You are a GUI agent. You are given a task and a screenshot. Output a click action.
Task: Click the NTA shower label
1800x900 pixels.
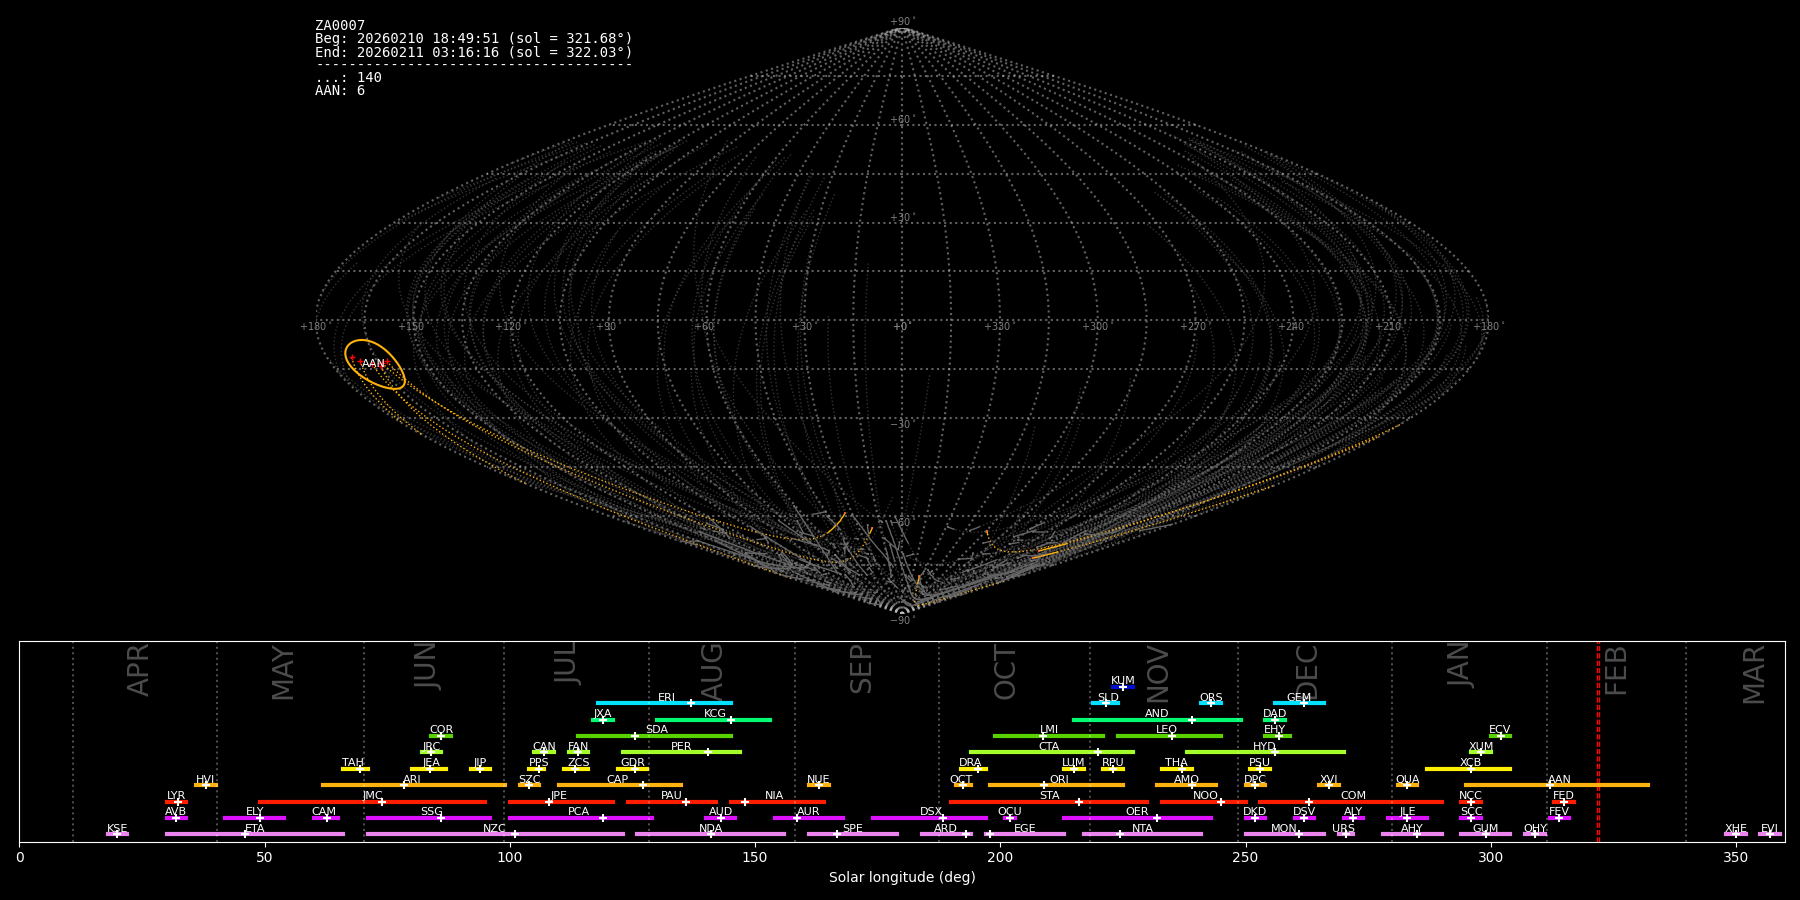[x=1143, y=829]
